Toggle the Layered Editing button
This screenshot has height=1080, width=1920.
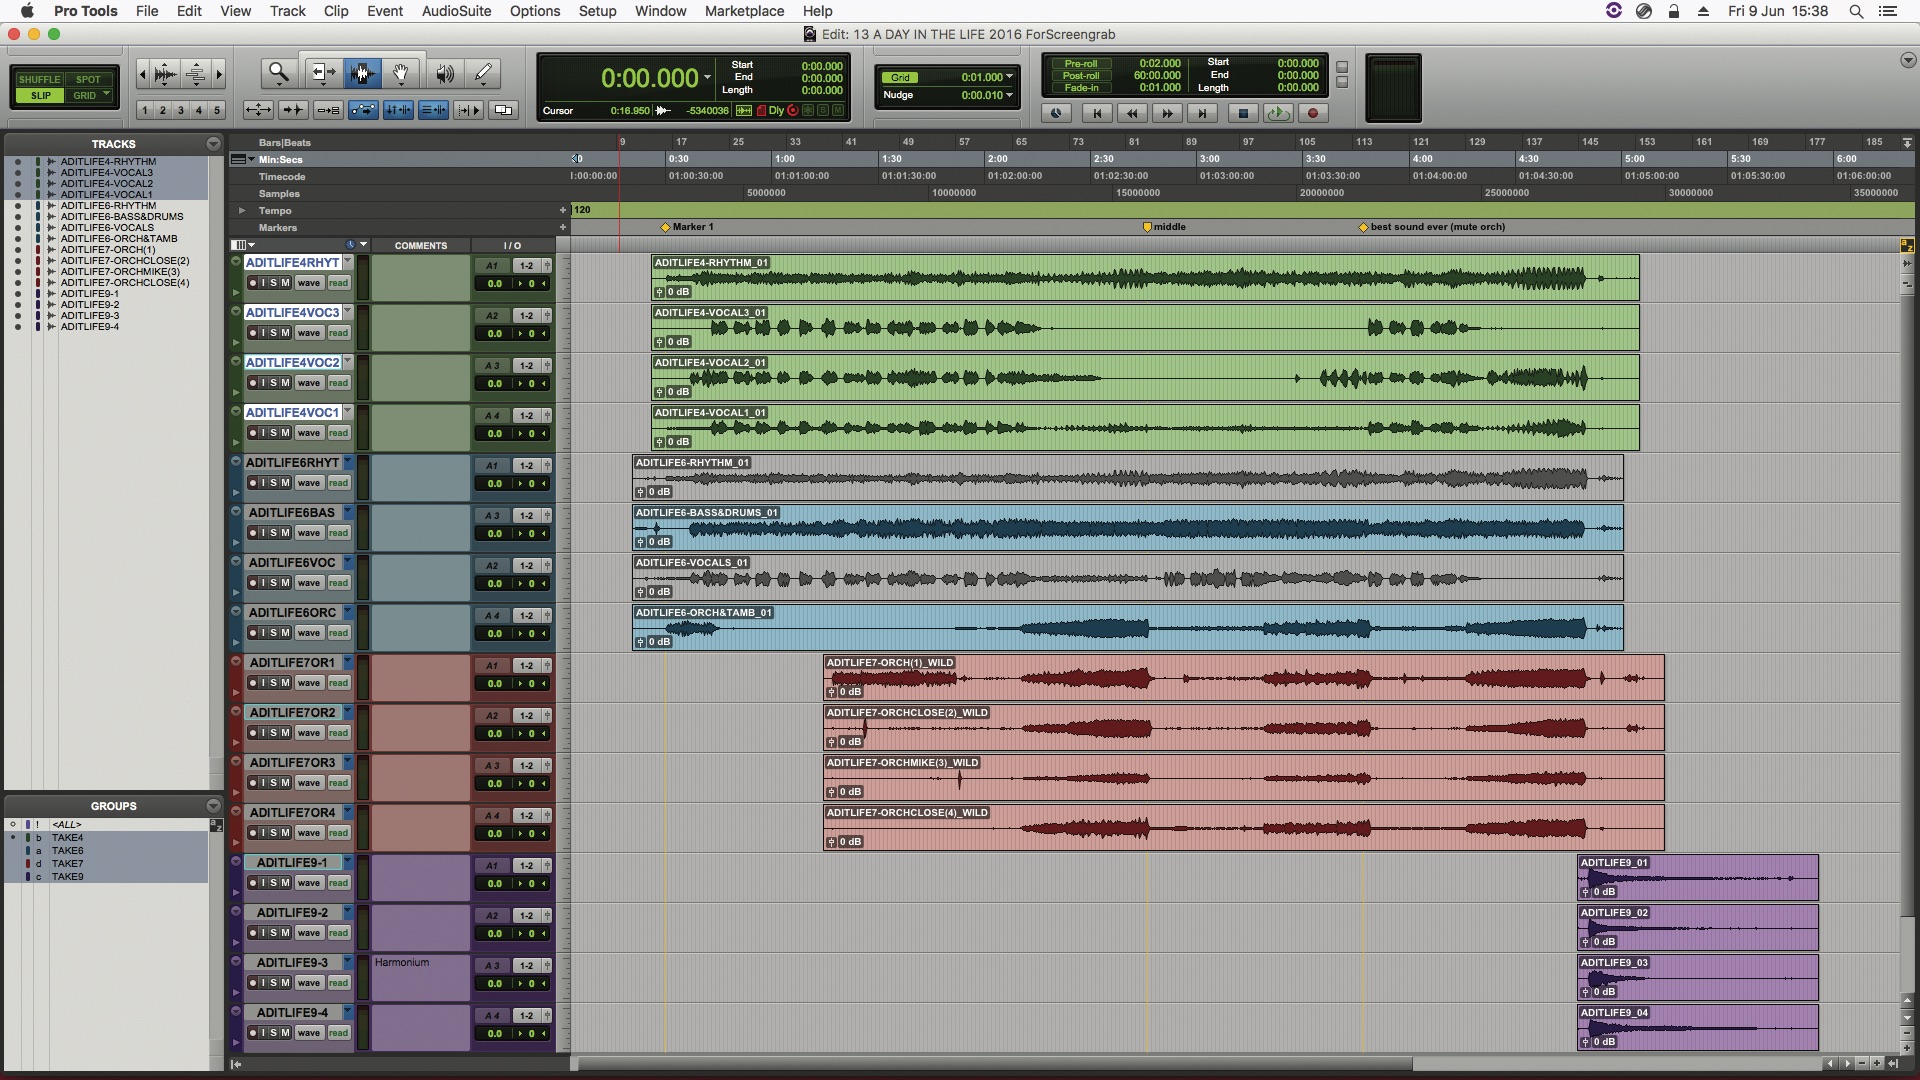(503, 110)
